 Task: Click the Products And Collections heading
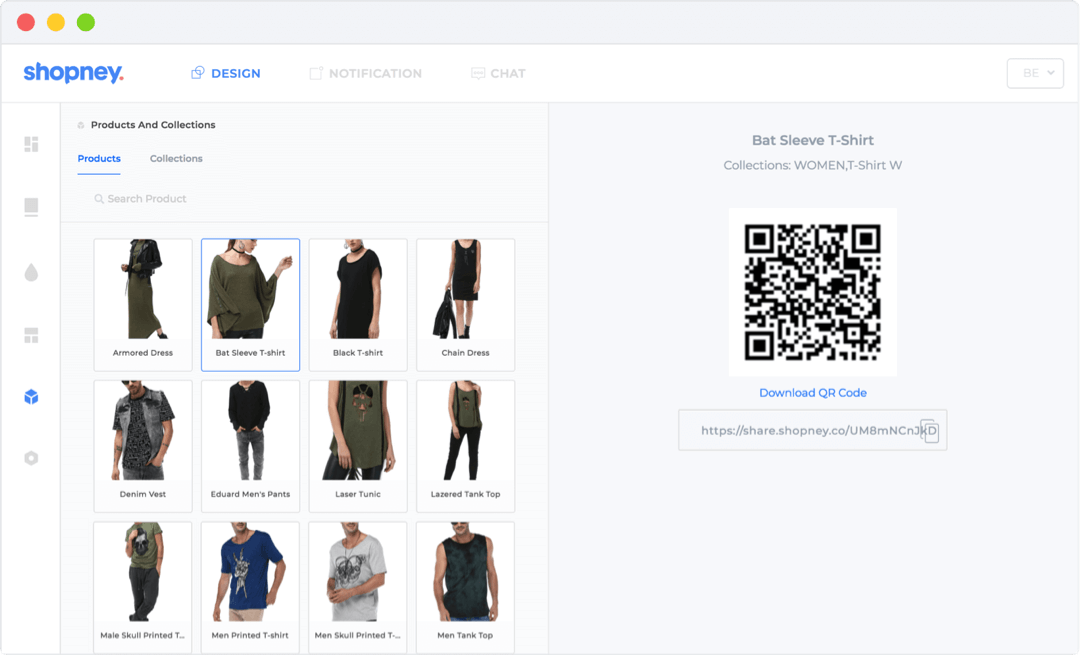tap(153, 125)
